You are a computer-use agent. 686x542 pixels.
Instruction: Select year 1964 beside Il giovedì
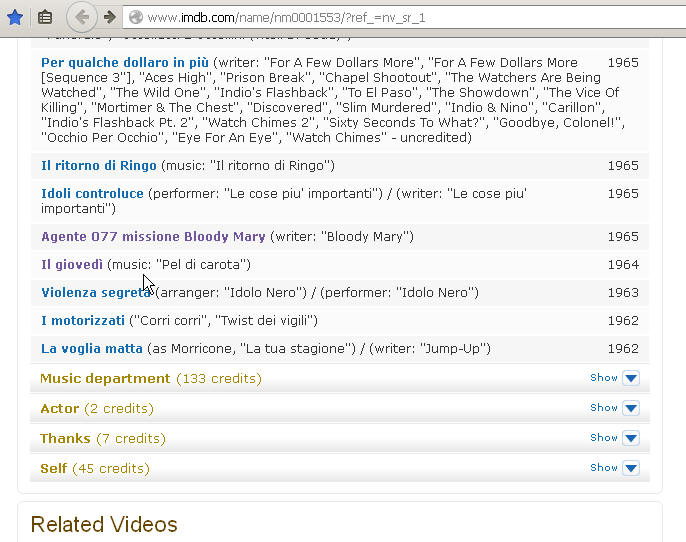click(x=623, y=265)
